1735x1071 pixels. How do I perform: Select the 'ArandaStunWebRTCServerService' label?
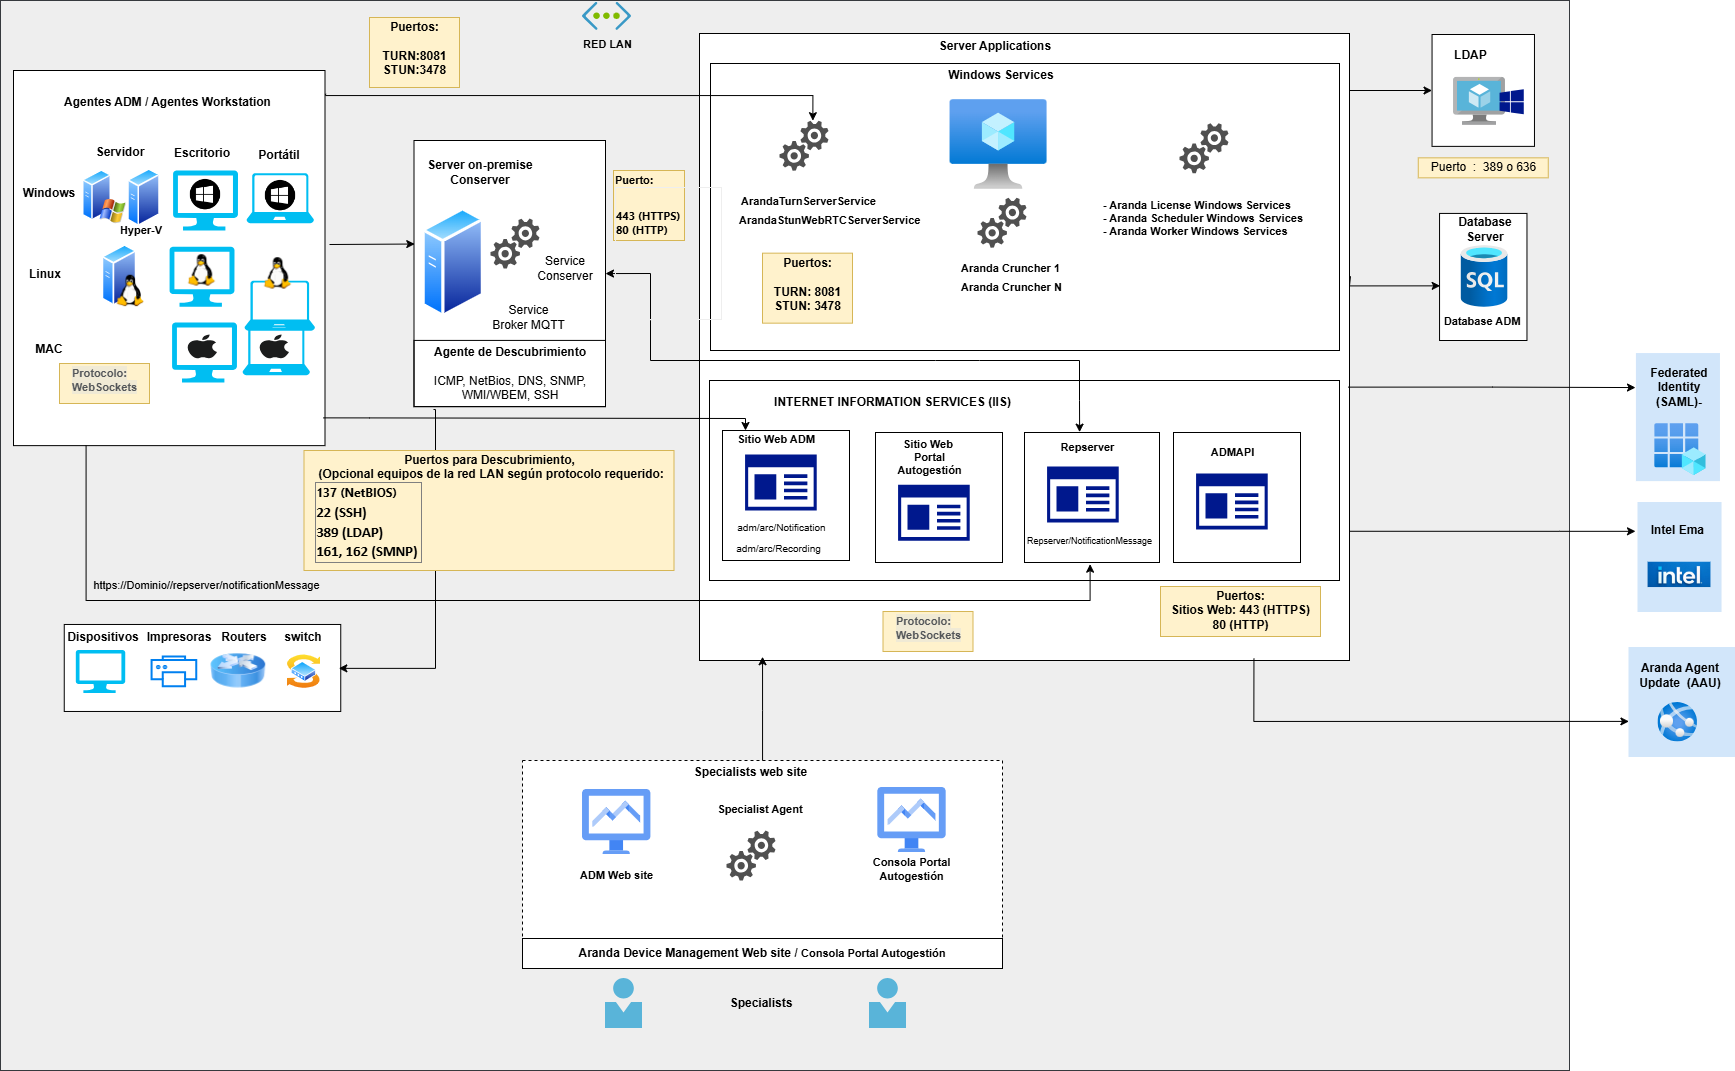coord(829,220)
